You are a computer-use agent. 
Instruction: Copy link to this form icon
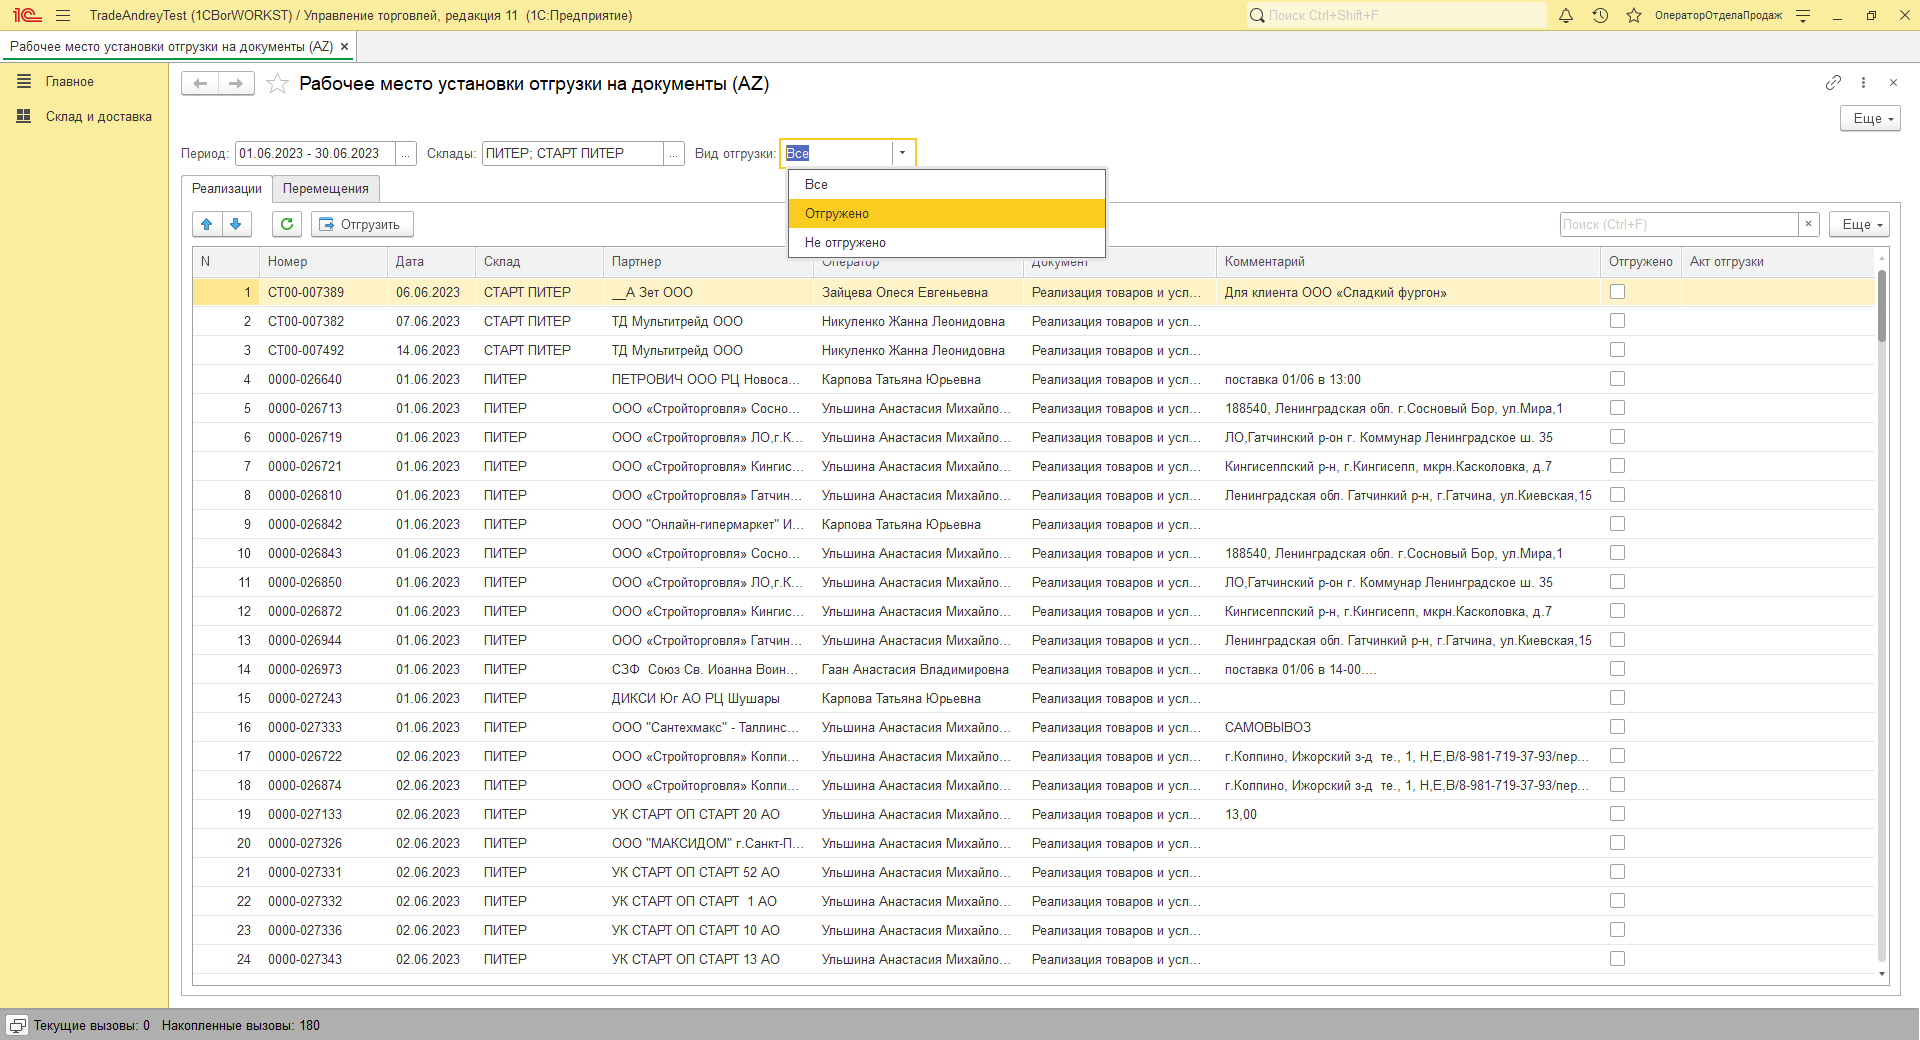(1833, 83)
